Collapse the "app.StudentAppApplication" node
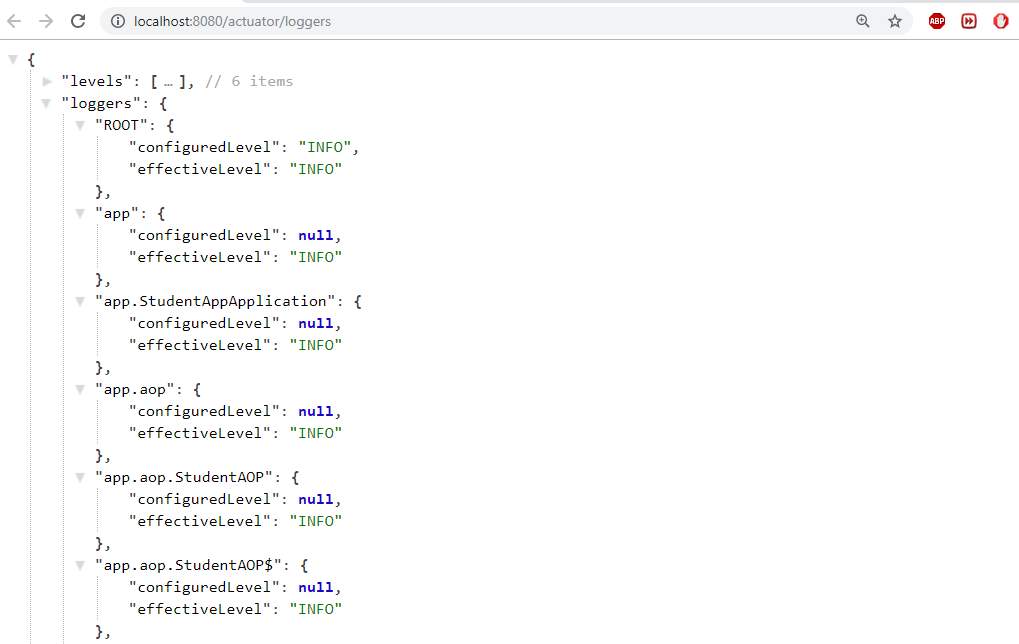The height and width of the screenshot is (644, 1019). point(80,301)
